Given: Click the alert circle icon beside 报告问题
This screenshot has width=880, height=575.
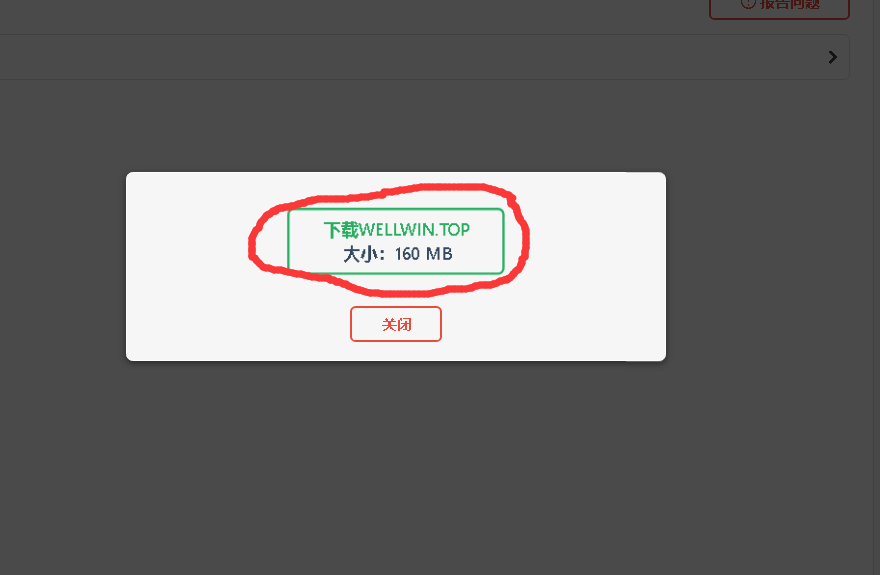Looking at the screenshot, I should [x=748, y=3].
